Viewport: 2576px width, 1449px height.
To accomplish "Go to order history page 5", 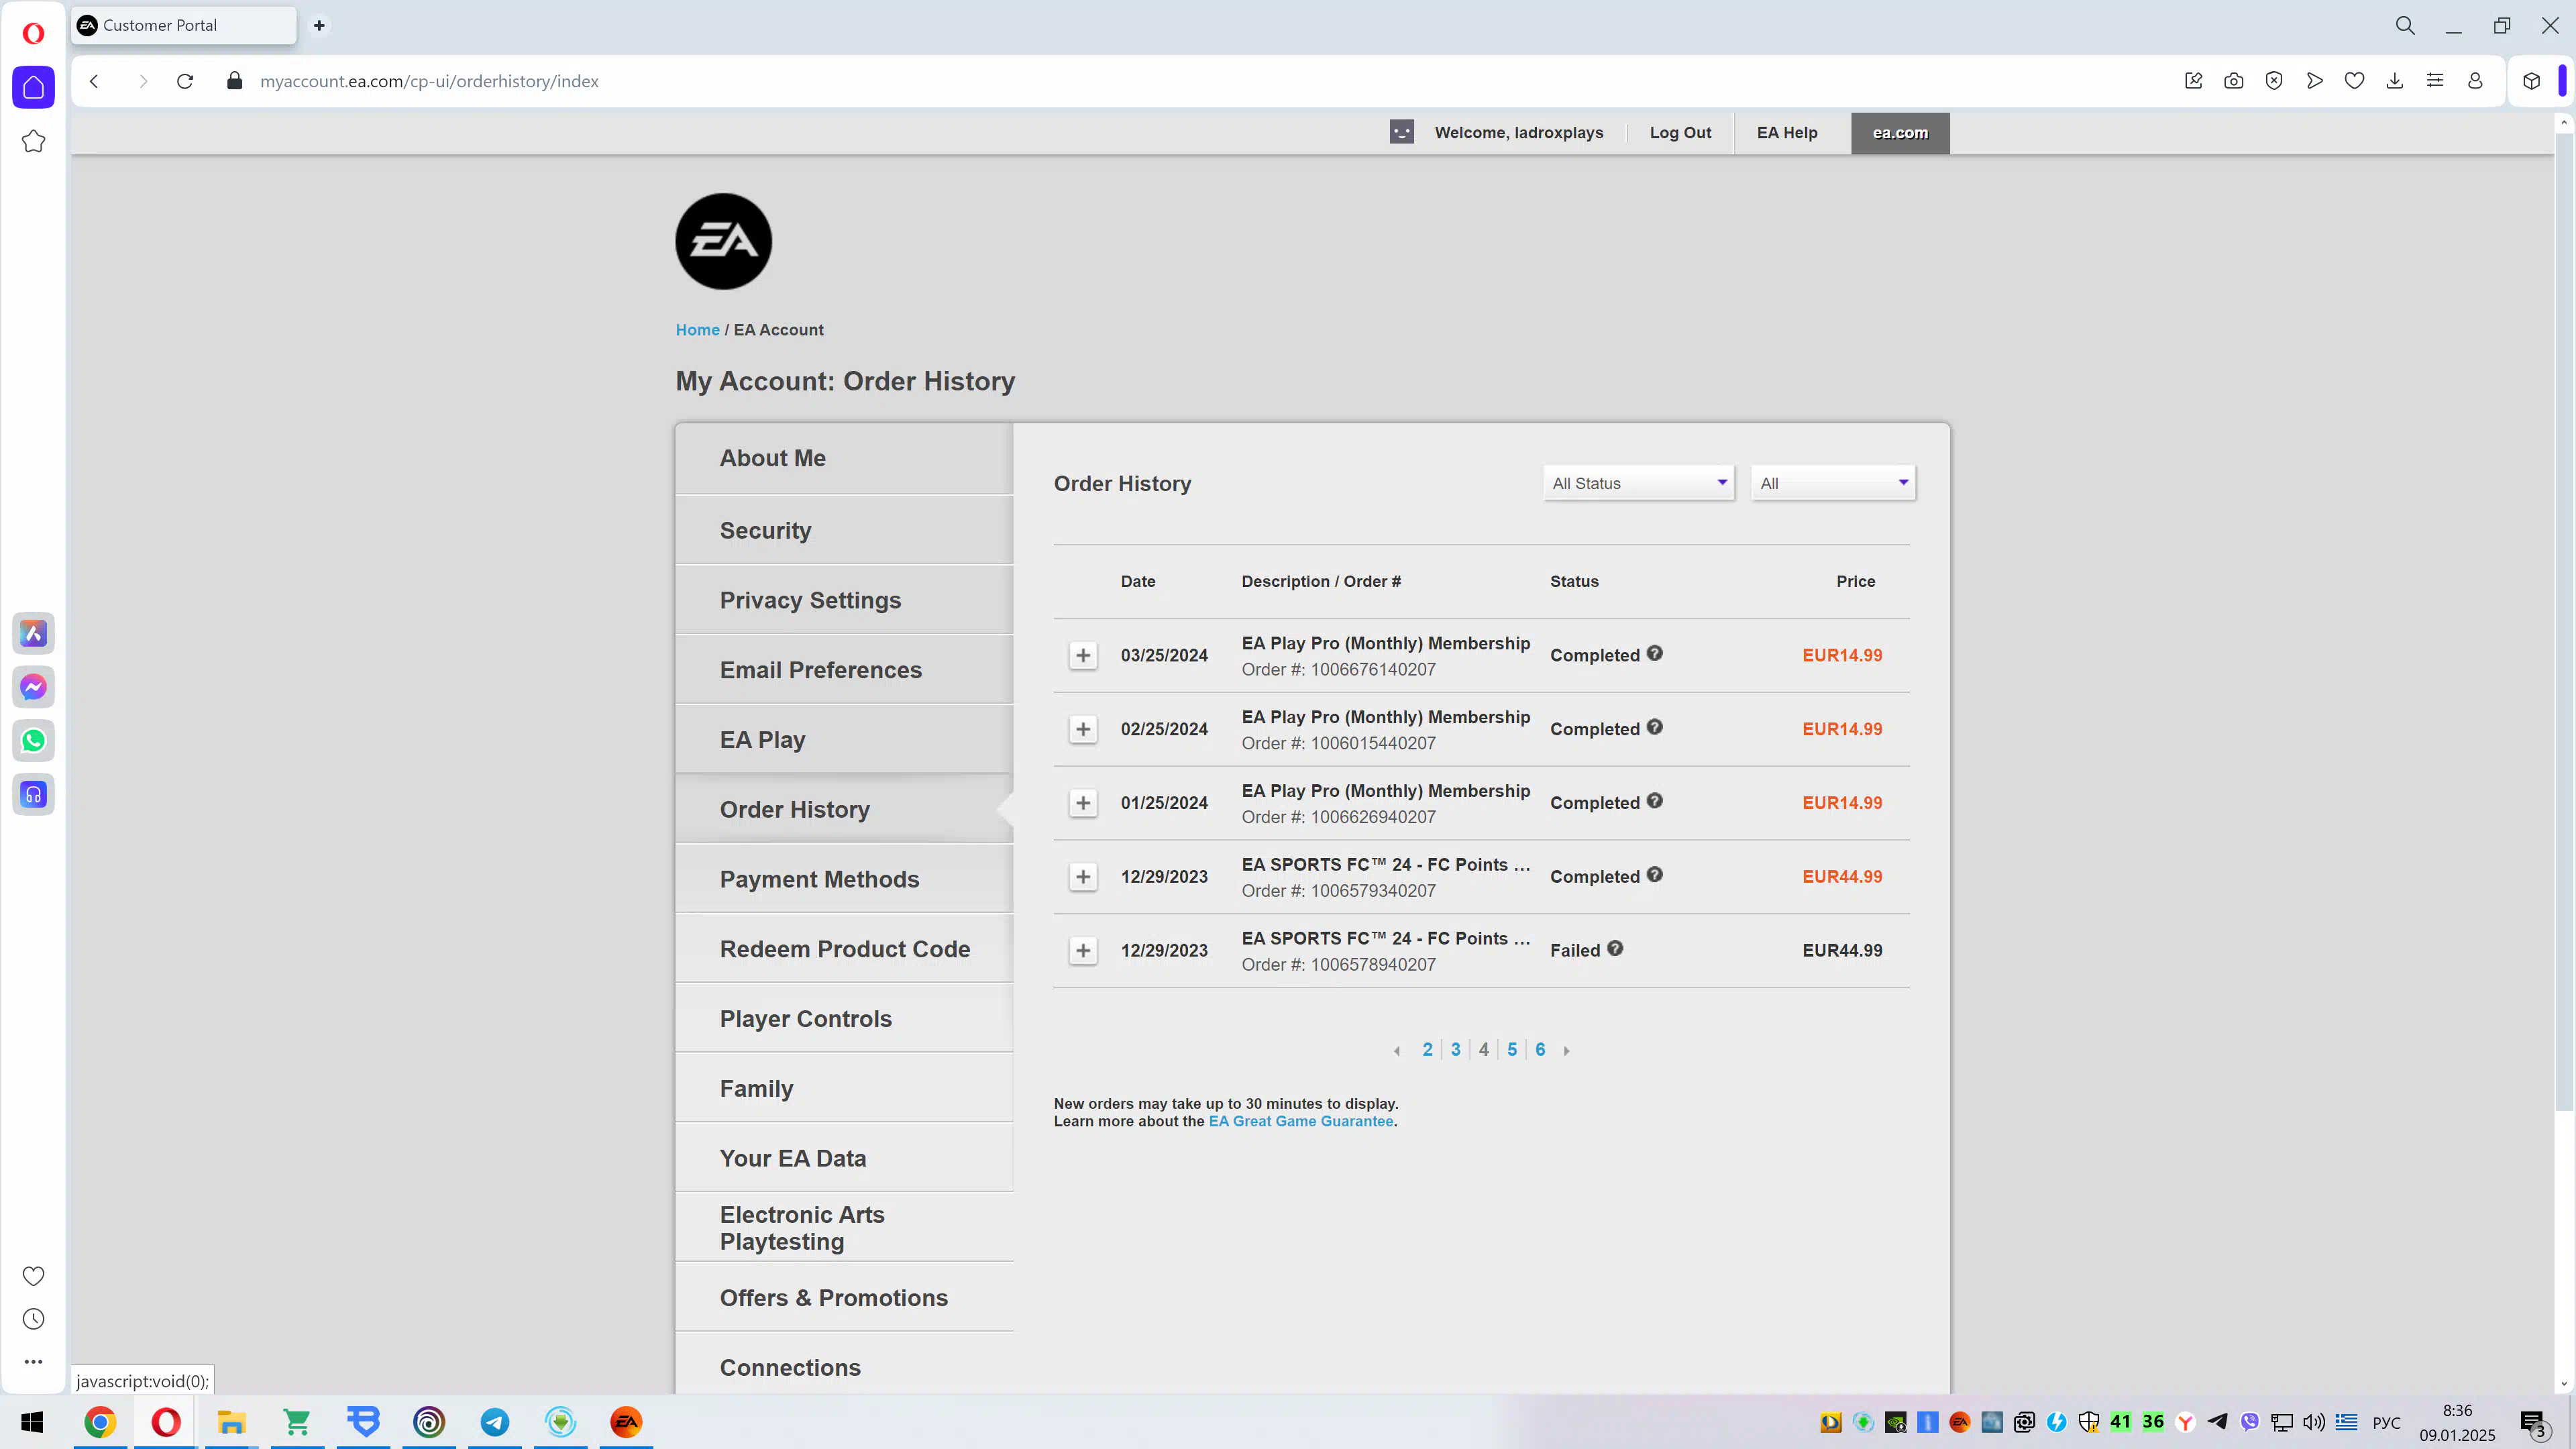I will 1512,1049.
